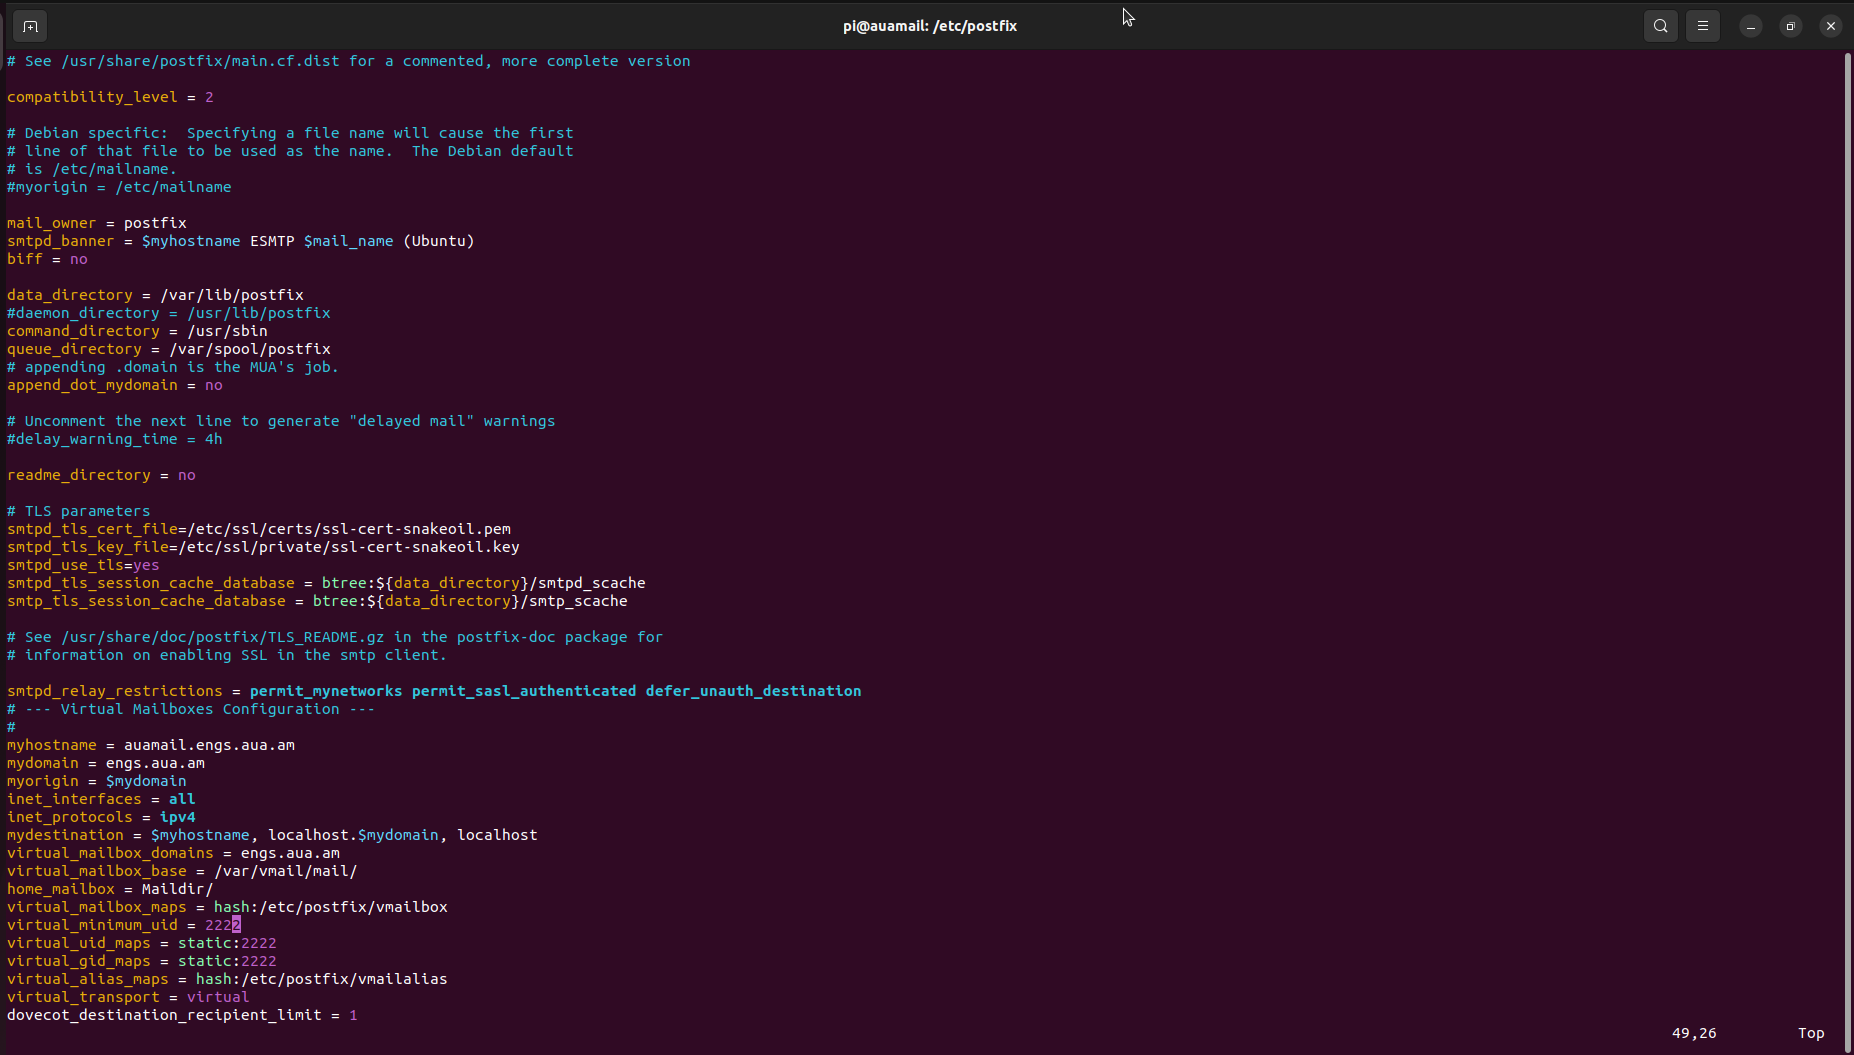Click the #daemon_directory commented line

pyautogui.click(x=168, y=313)
